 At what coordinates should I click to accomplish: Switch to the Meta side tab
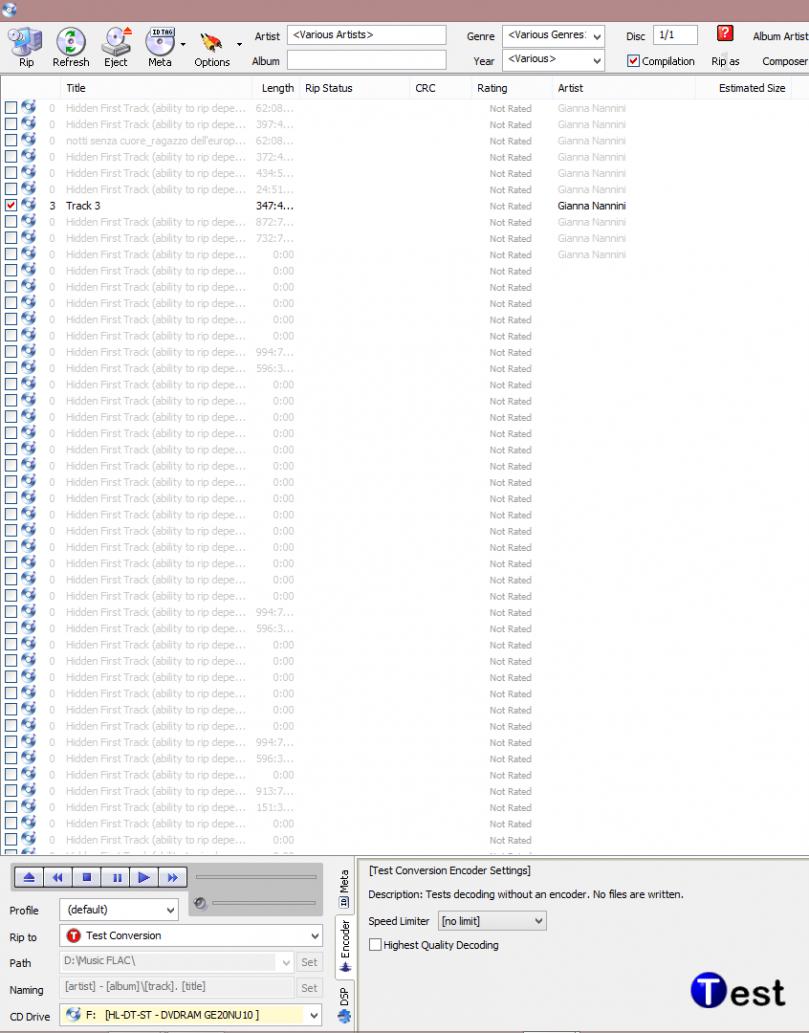(344, 889)
